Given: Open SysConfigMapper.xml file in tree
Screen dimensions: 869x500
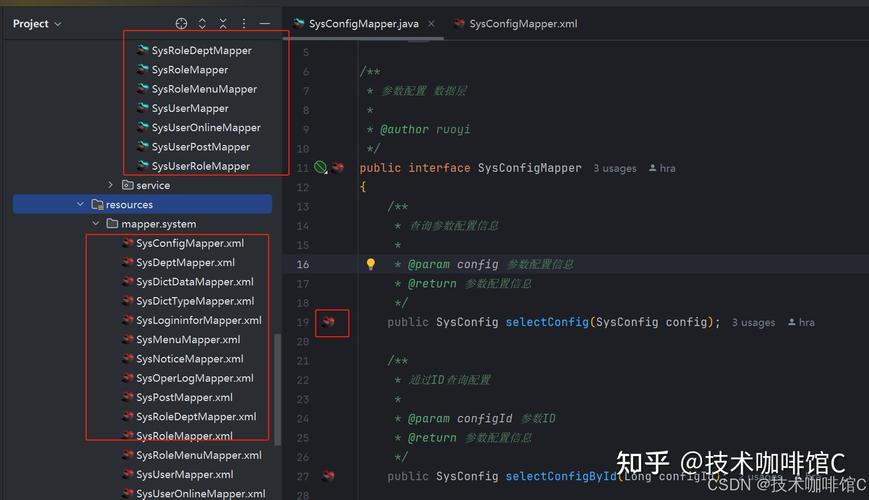Looking at the screenshot, I should click(x=190, y=243).
